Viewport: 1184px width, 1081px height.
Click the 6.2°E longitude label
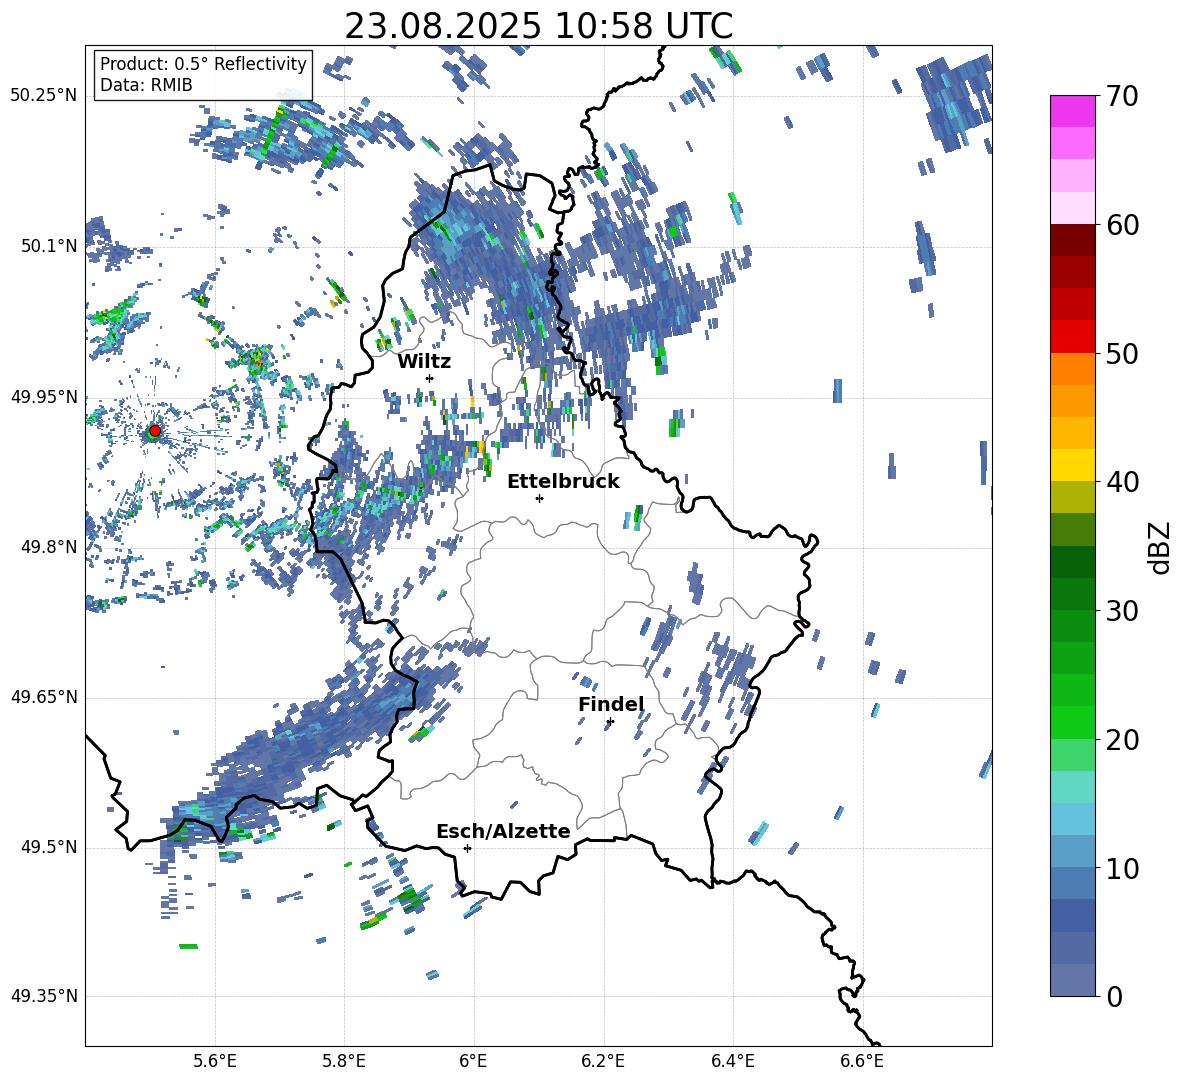tap(603, 1061)
